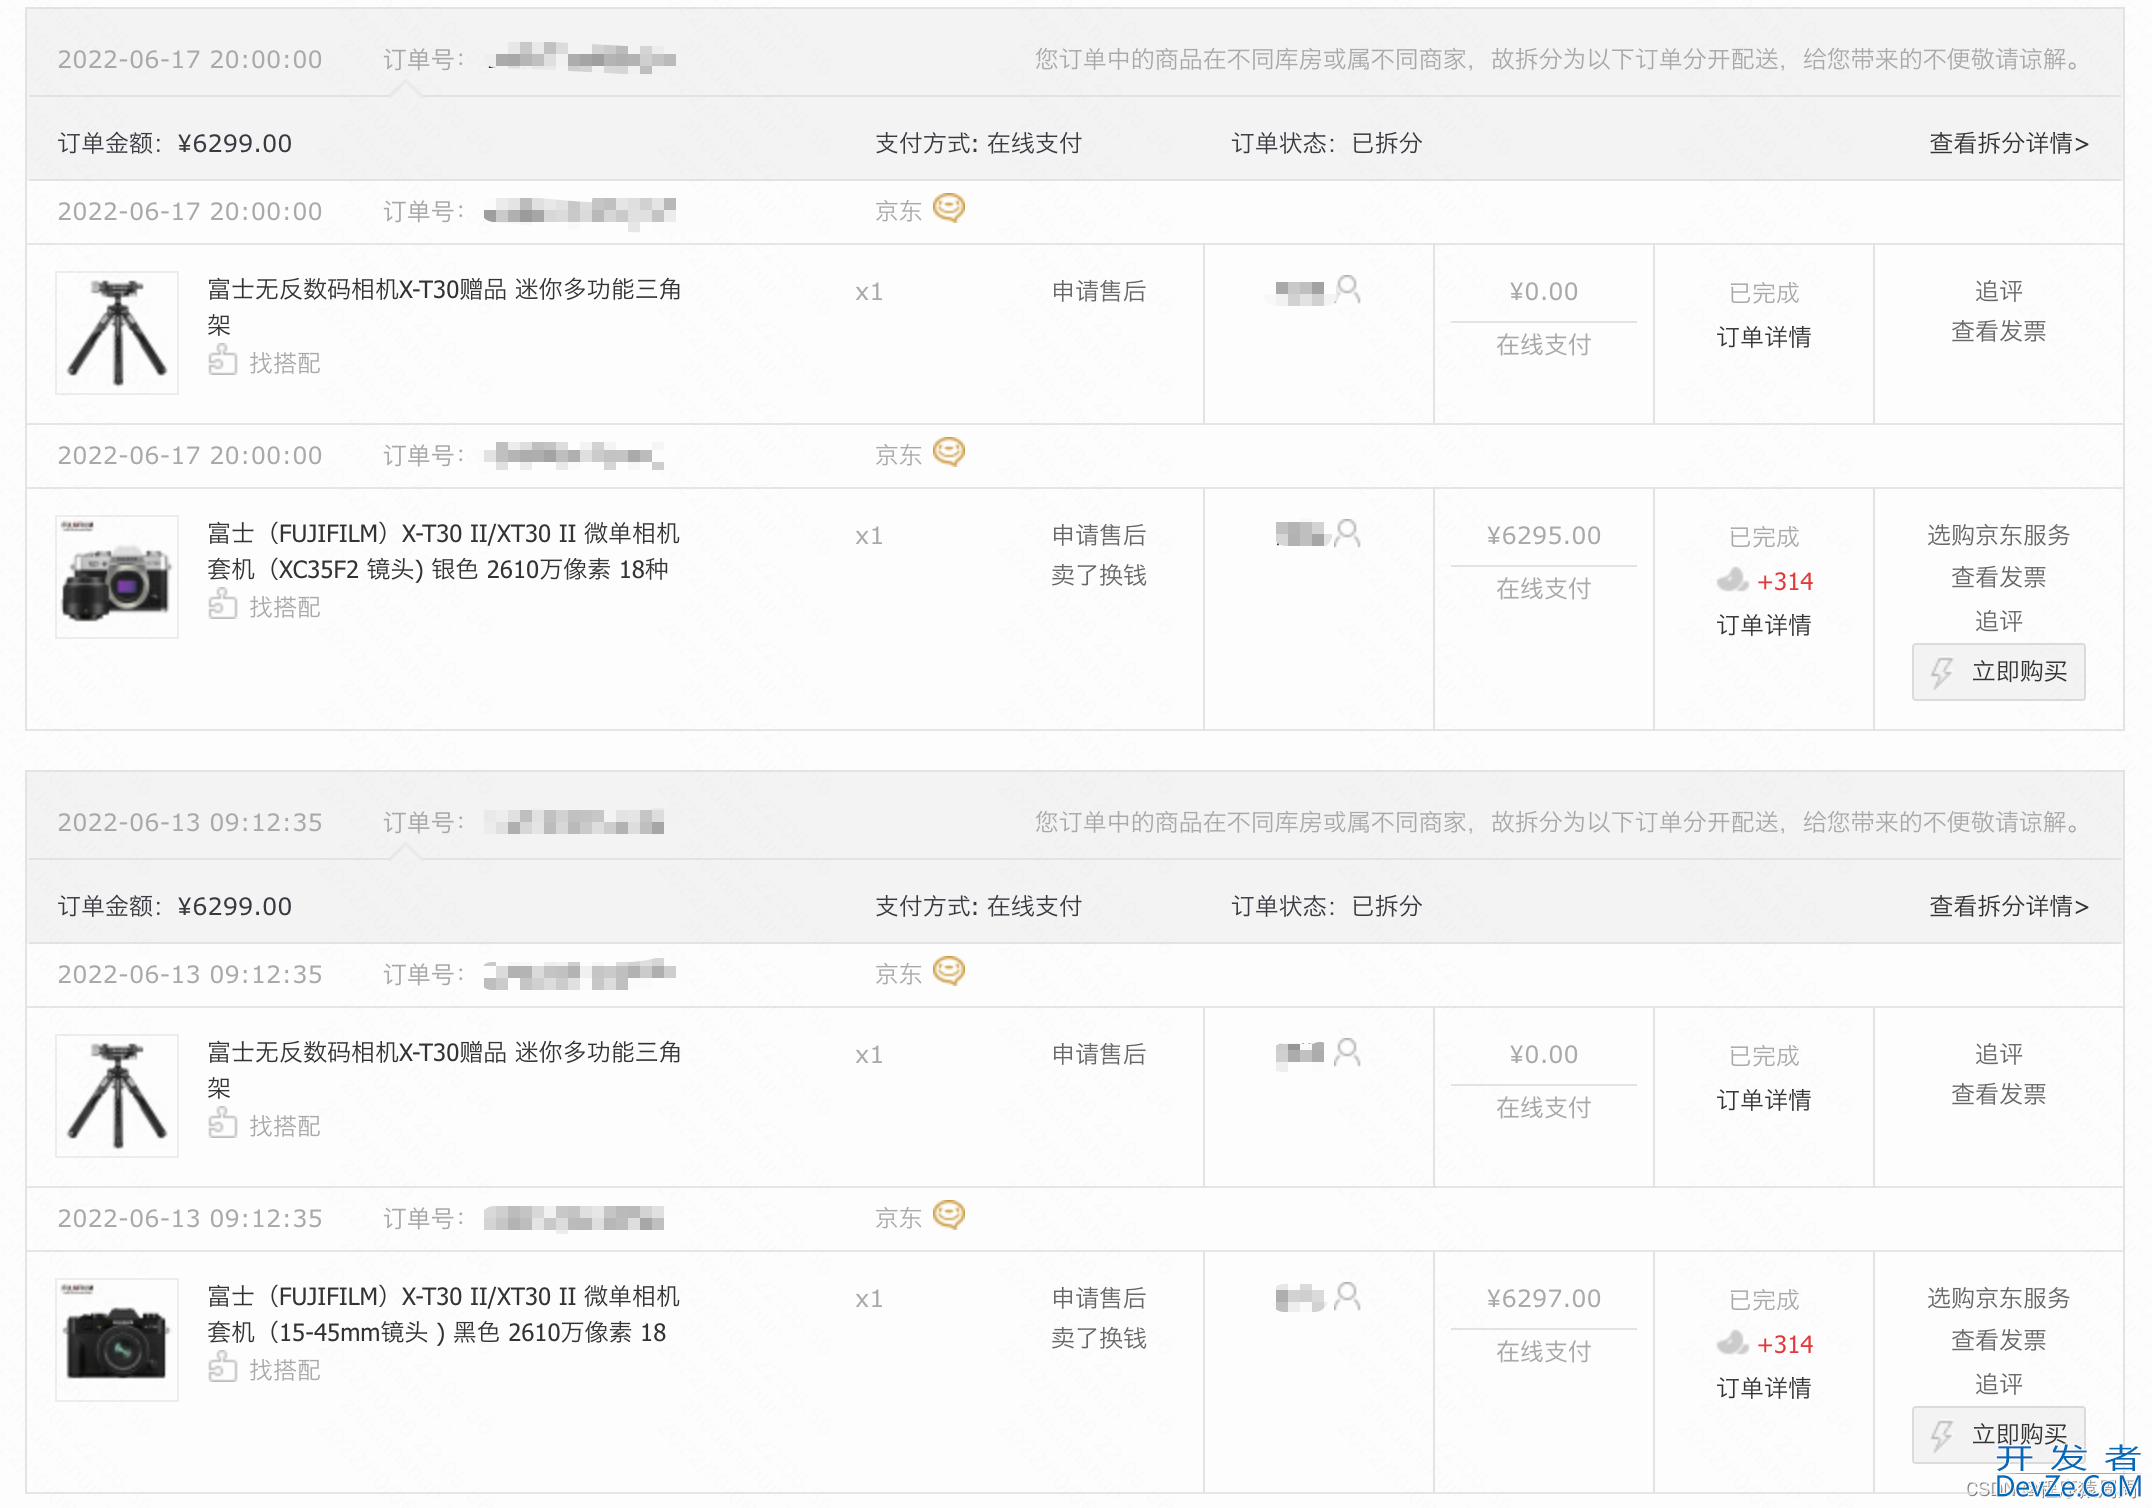Click 申请售后 for black camera order
This screenshot has width=2152, height=1508.
pos(1098,1298)
